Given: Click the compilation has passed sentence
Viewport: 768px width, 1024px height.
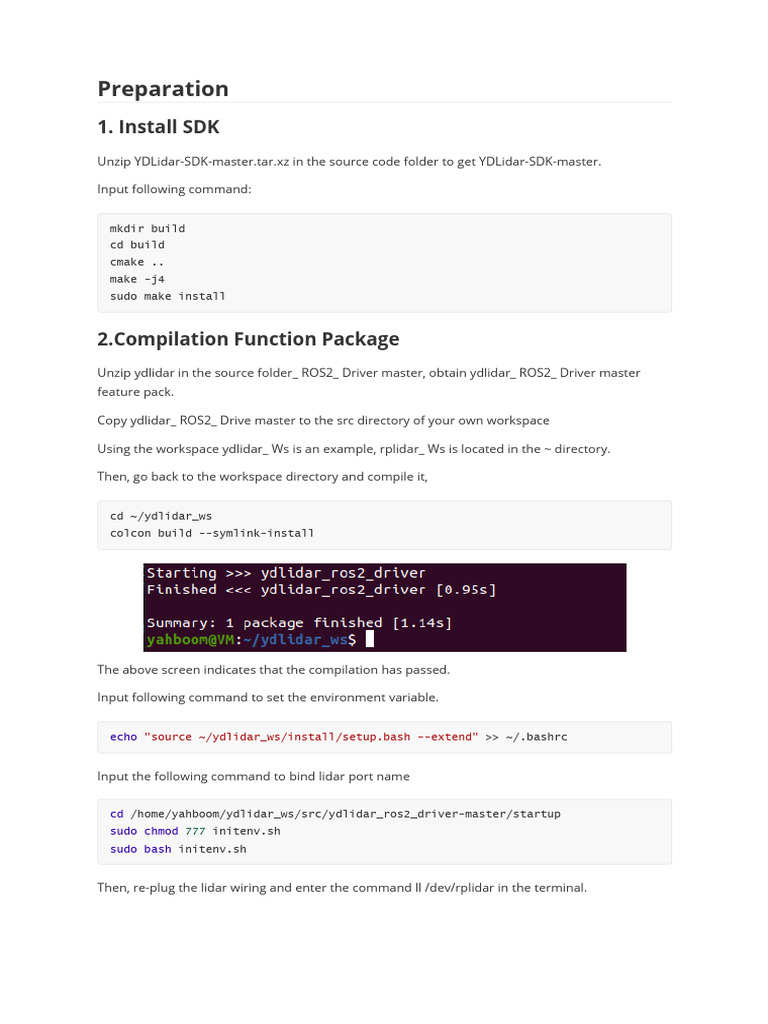Looking at the screenshot, I should click(x=274, y=669).
